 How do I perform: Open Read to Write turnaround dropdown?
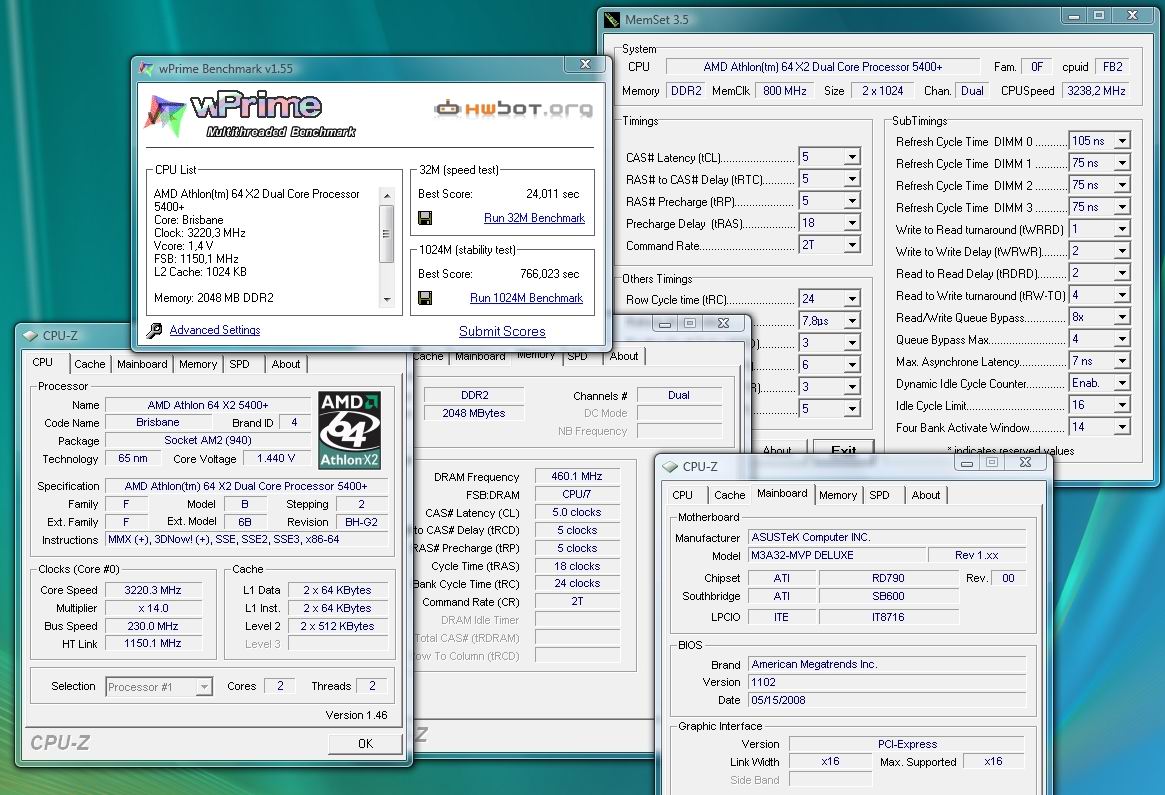tap(1122, 295)
